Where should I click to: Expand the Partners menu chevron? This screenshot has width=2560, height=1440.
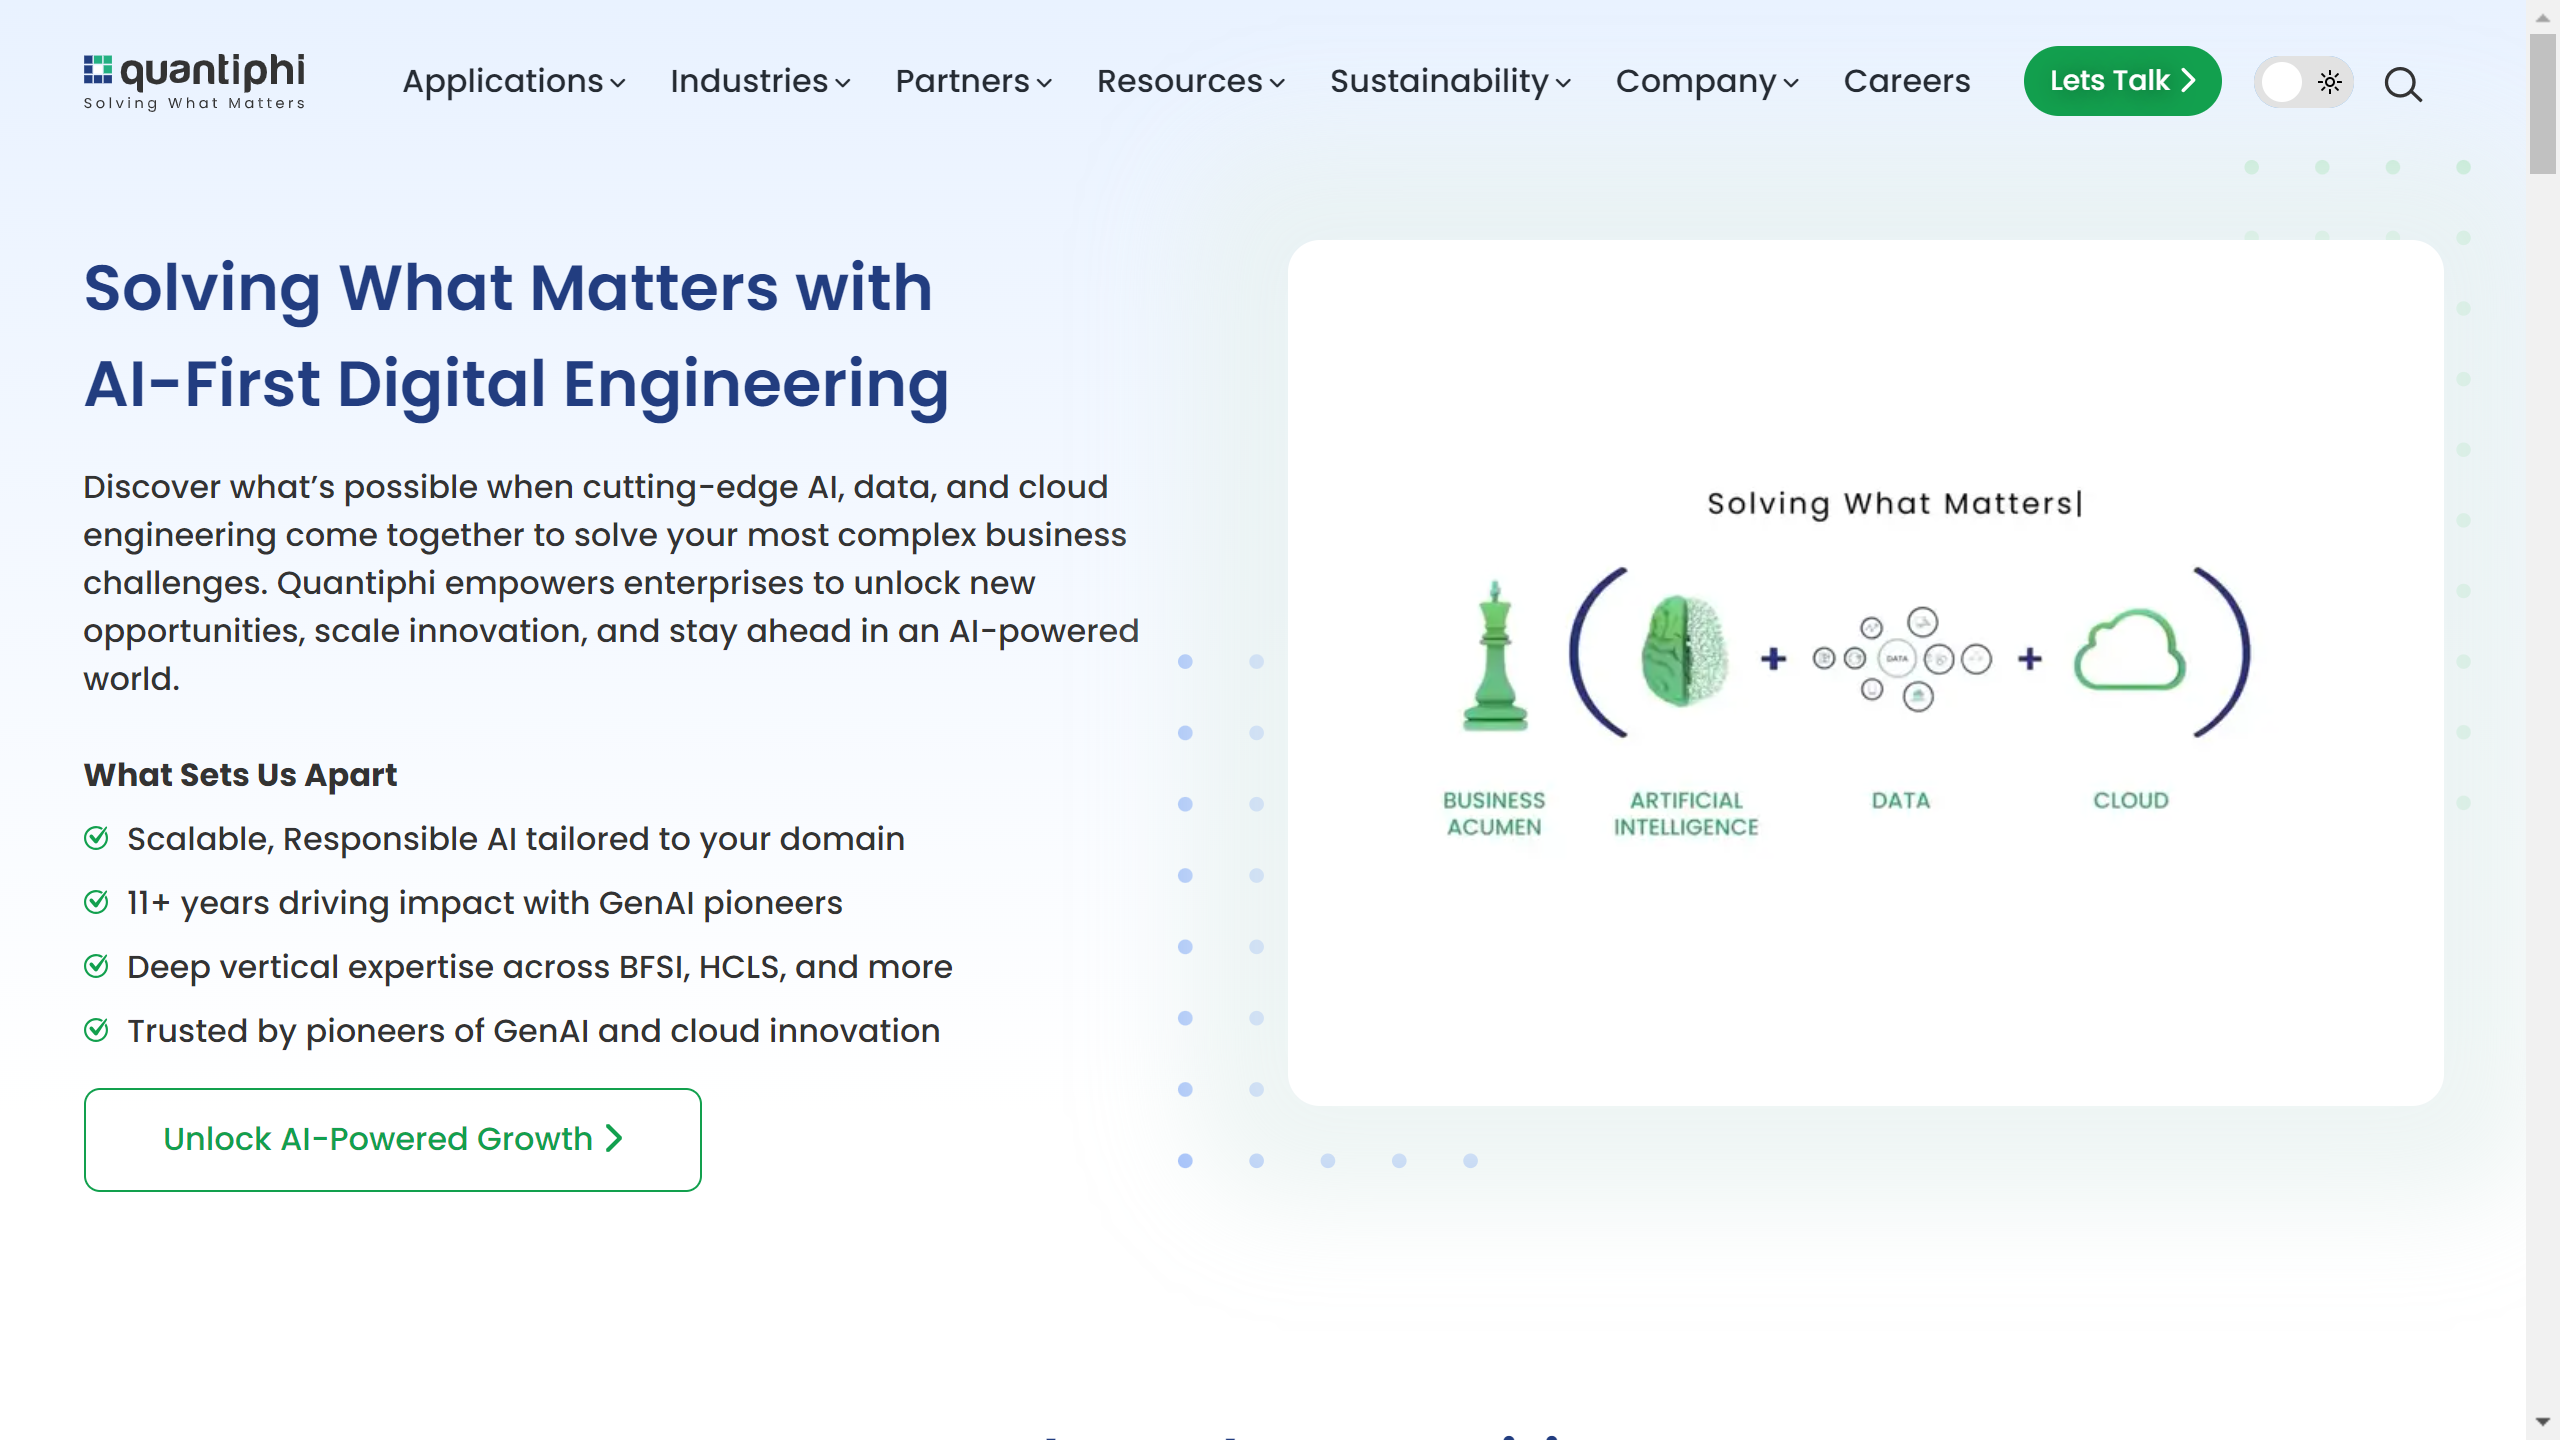pos(1046,83)
